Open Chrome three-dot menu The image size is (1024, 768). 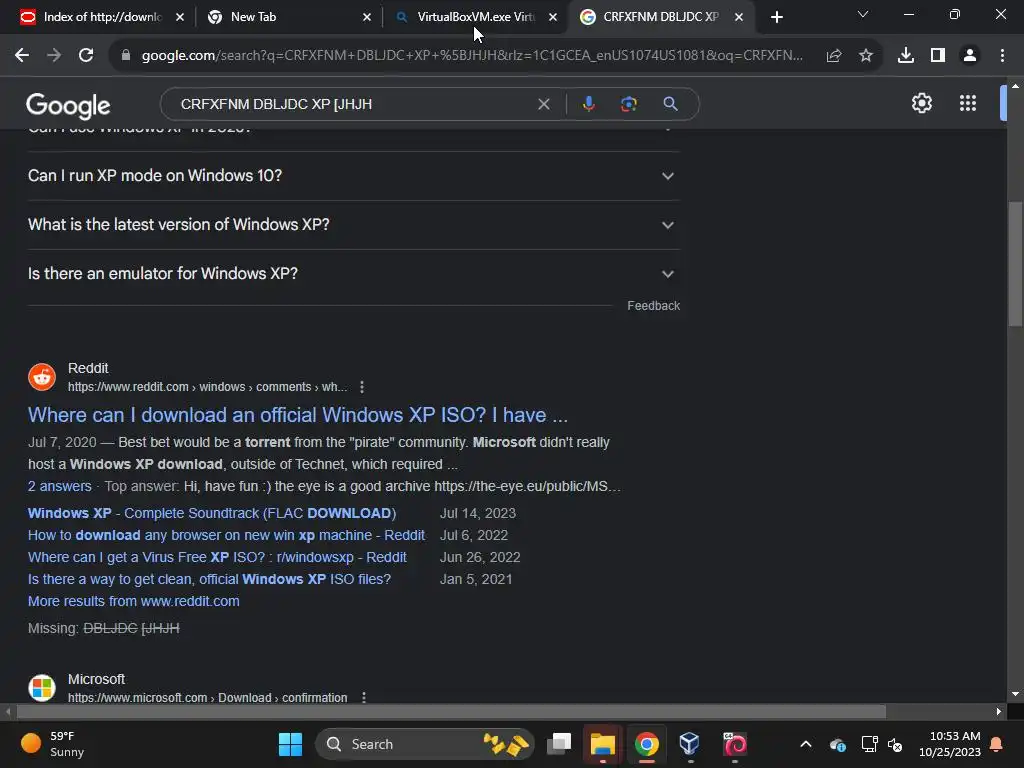coord(1002,56)
